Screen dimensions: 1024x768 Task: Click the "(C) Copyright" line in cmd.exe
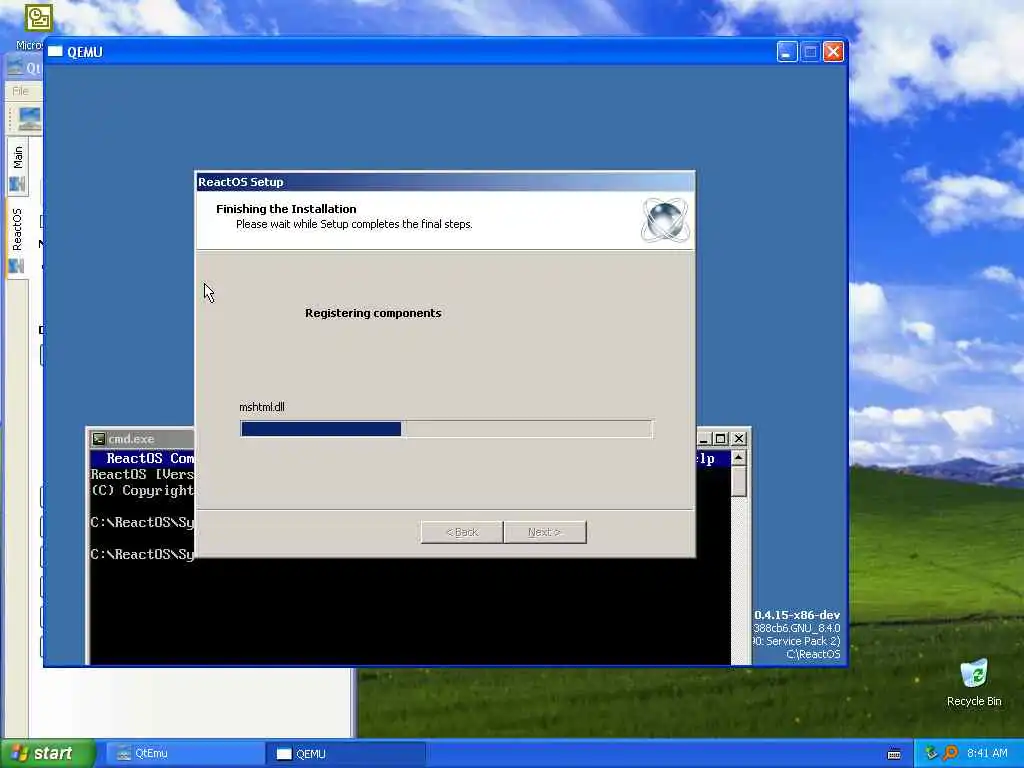142,490
